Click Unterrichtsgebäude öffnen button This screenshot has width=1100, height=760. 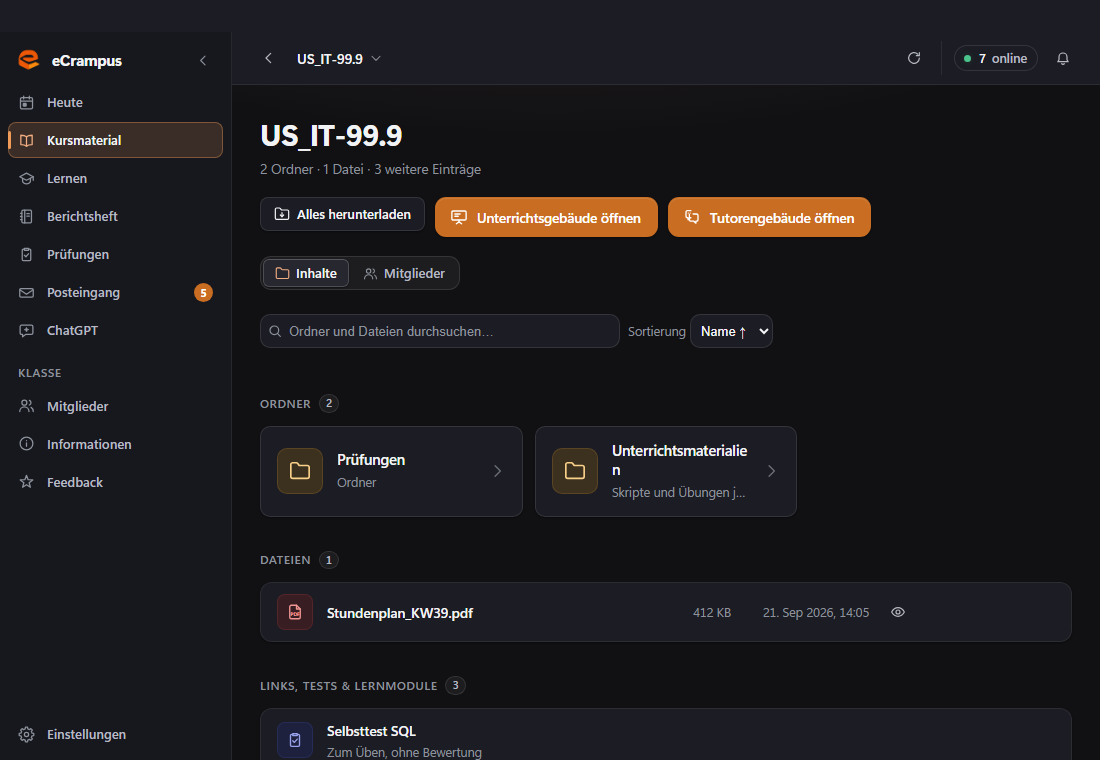coord(546,218)
